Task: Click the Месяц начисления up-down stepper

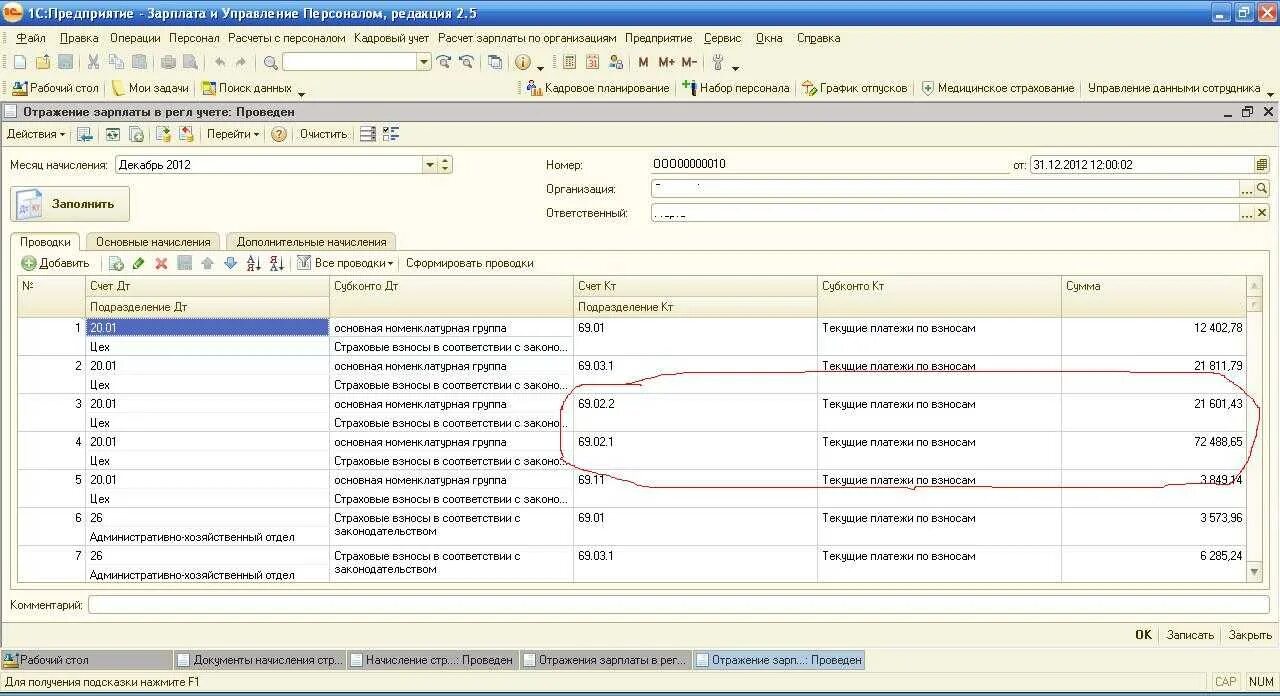Action: pyautogui.click(x=445, y=165)
